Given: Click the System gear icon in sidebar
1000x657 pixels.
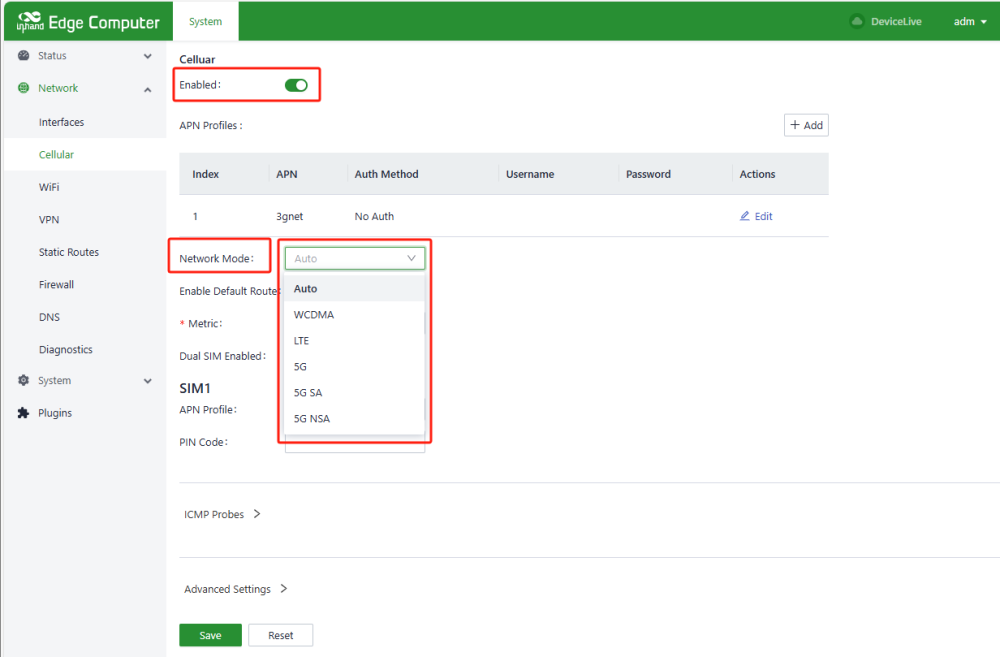Looking at the screenshot, I should click(24, 381).
